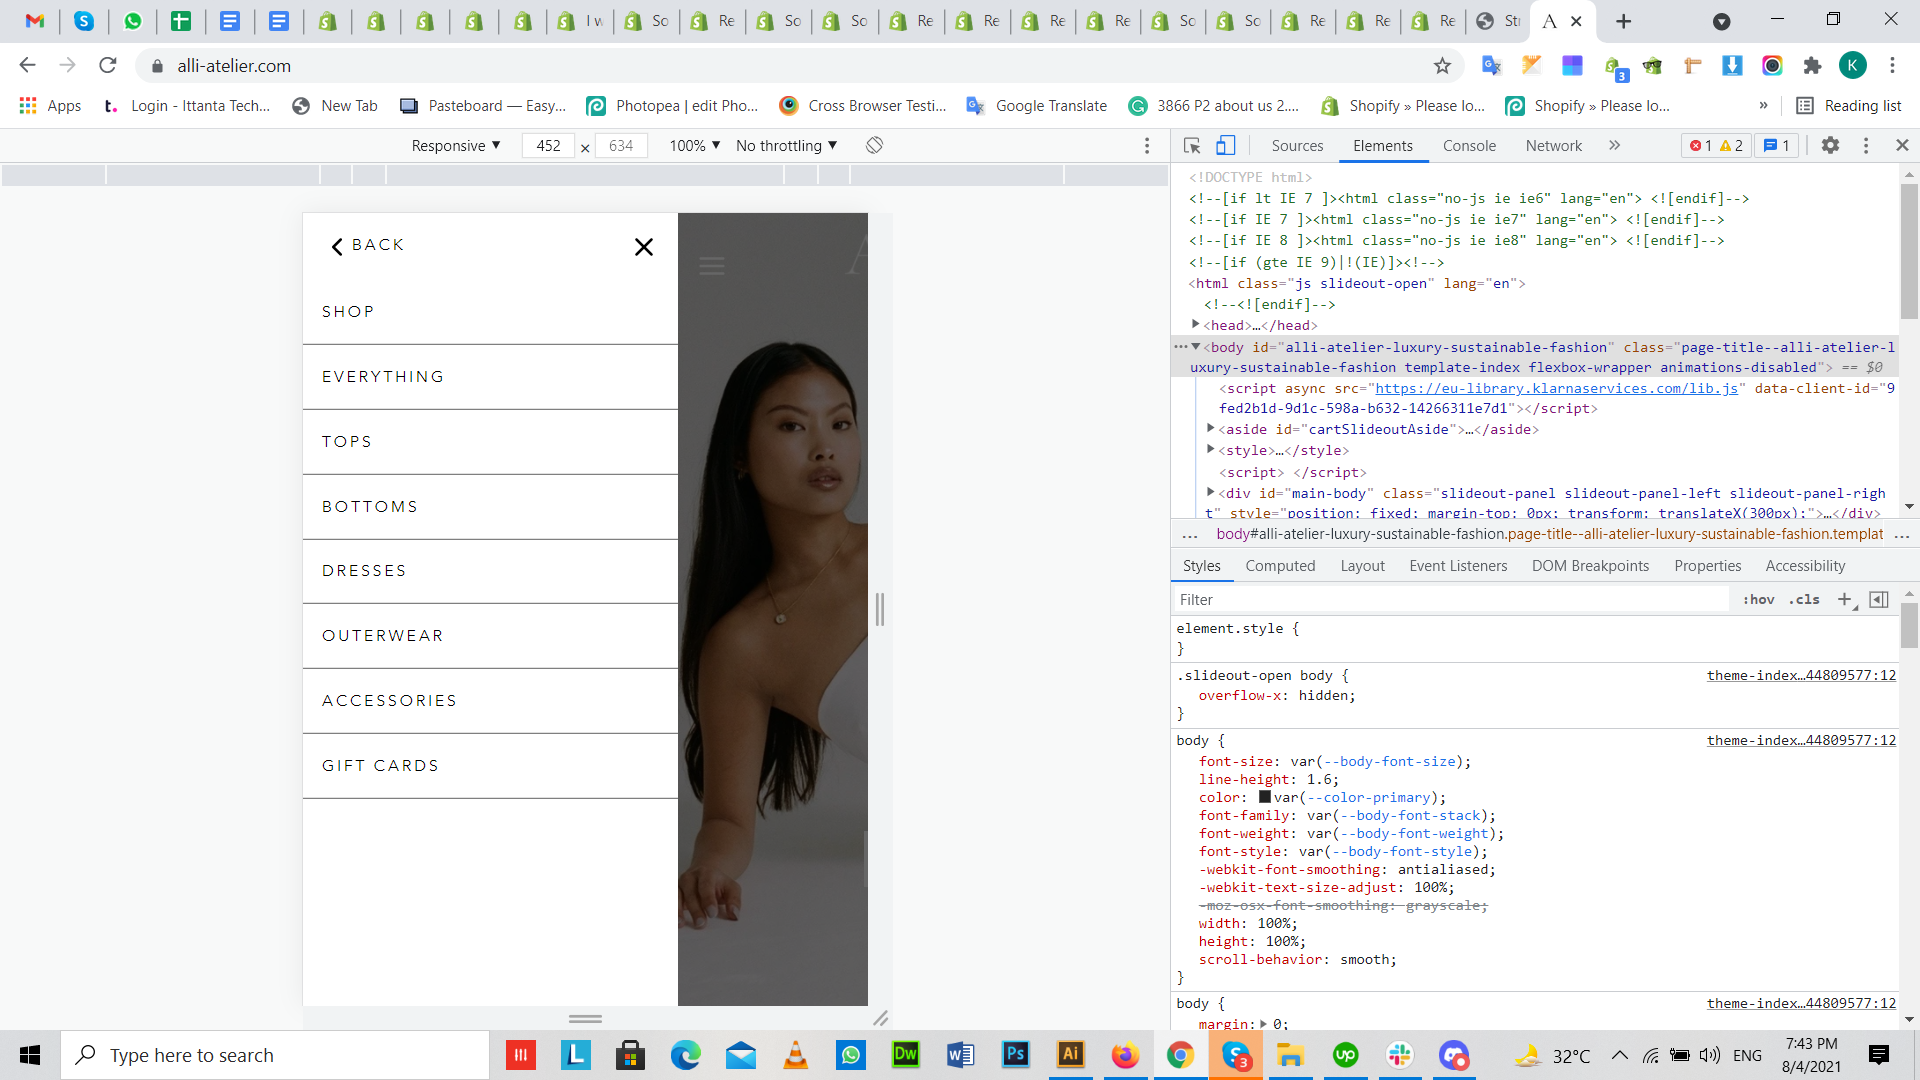Open the No throttling dropdown
This screenshot has height=1080, width=1920.
coord(786,146)
